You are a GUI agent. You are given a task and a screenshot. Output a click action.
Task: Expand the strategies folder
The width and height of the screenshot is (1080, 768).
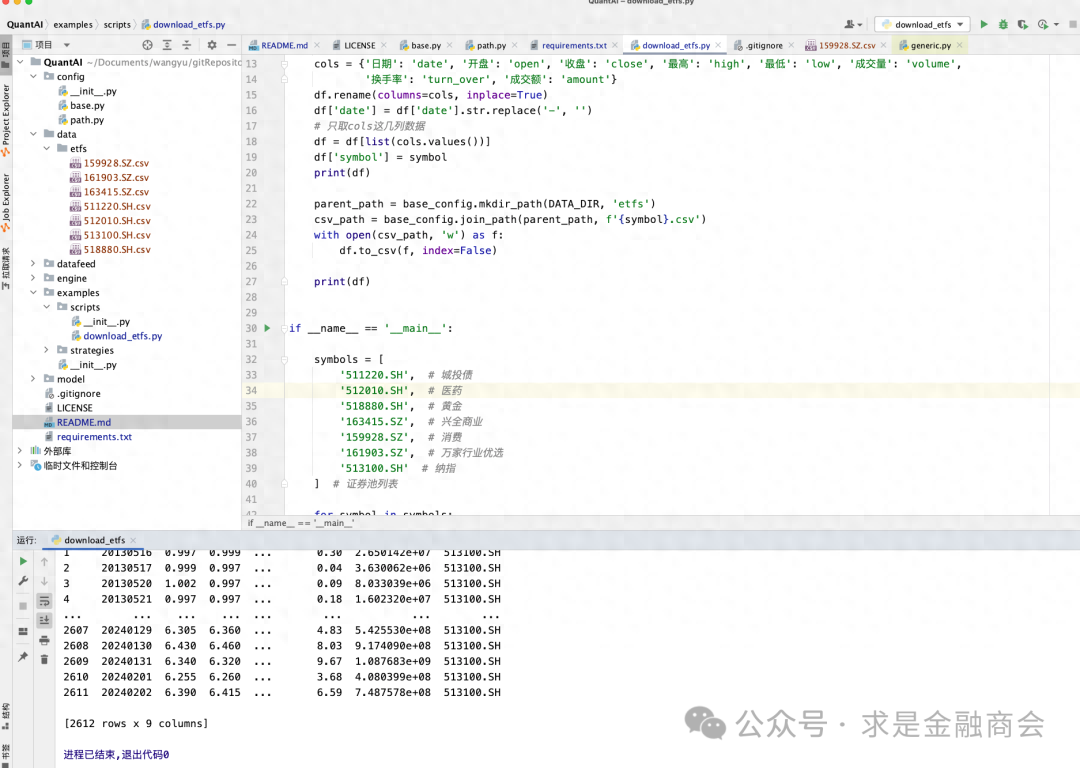[x=46, y=350]
